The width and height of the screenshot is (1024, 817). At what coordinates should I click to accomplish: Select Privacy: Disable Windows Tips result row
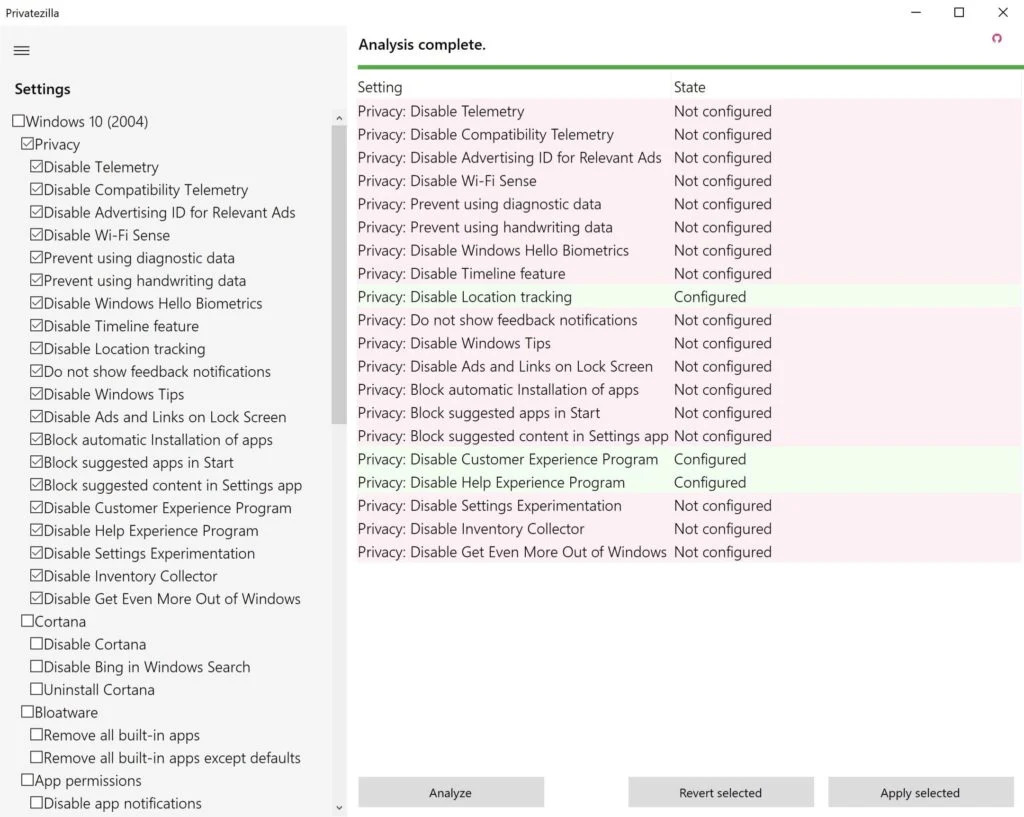690,343
